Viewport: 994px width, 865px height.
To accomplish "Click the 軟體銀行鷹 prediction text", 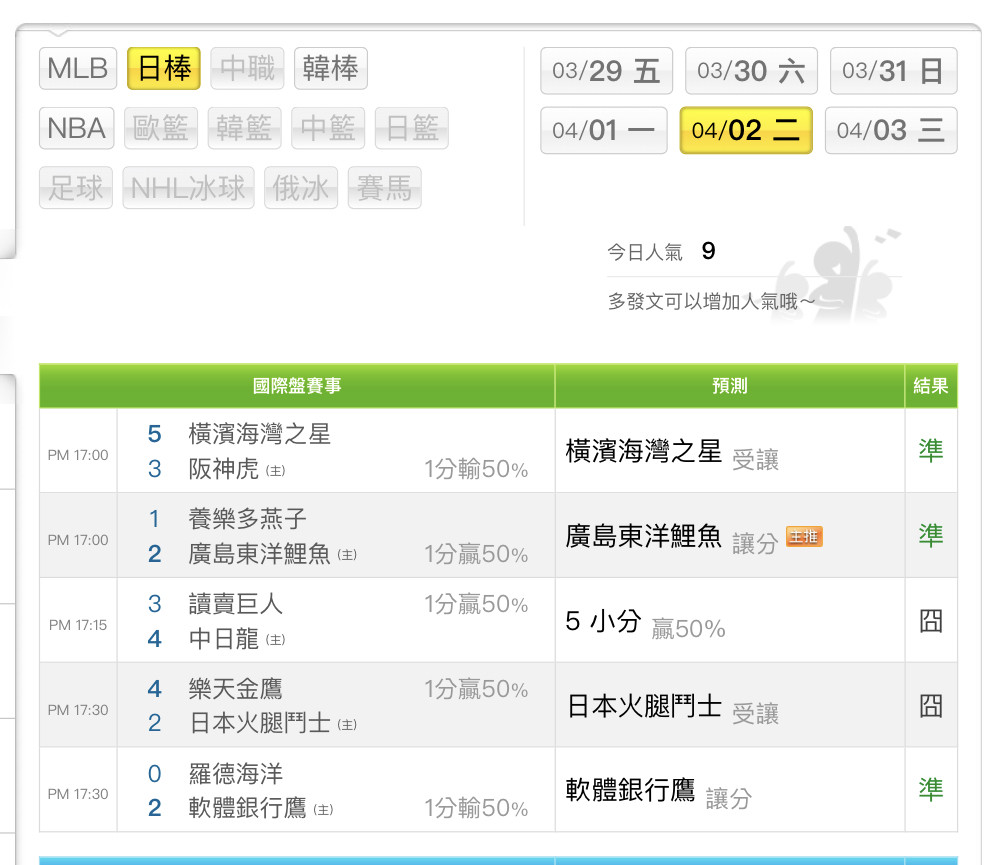I will pyautogui.click(x=630, y=791).
